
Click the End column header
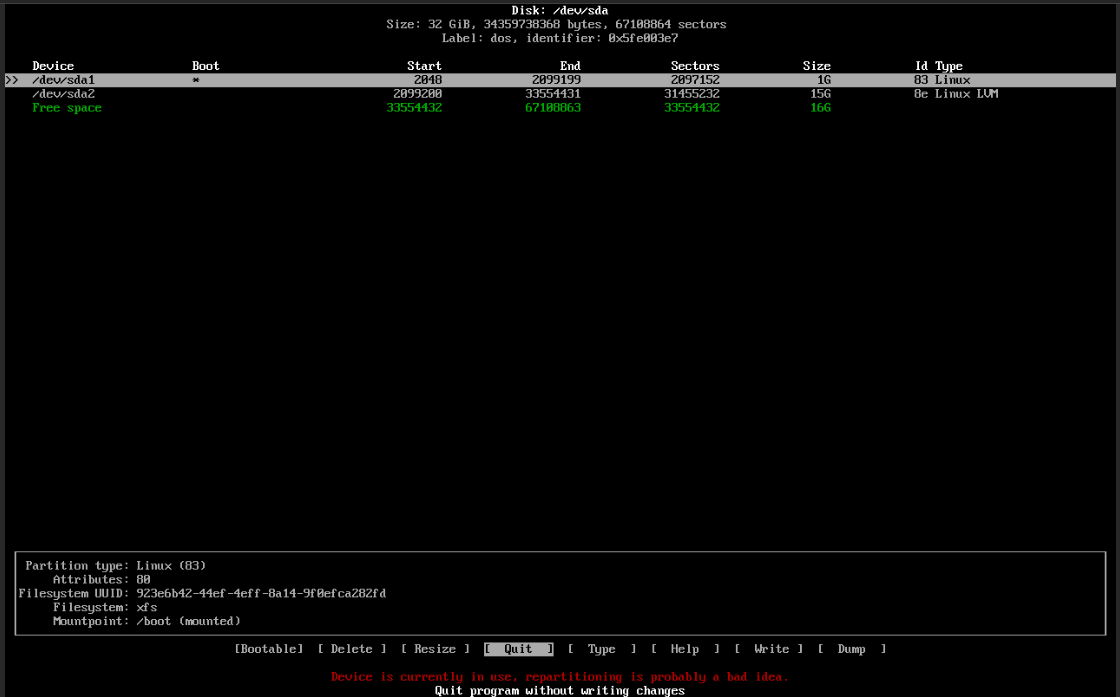570,66
